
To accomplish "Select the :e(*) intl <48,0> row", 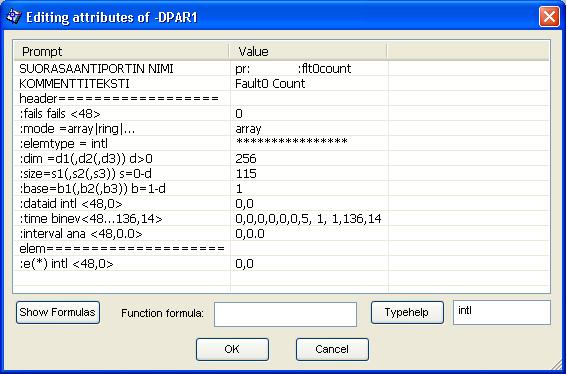I will click(66, 264).
